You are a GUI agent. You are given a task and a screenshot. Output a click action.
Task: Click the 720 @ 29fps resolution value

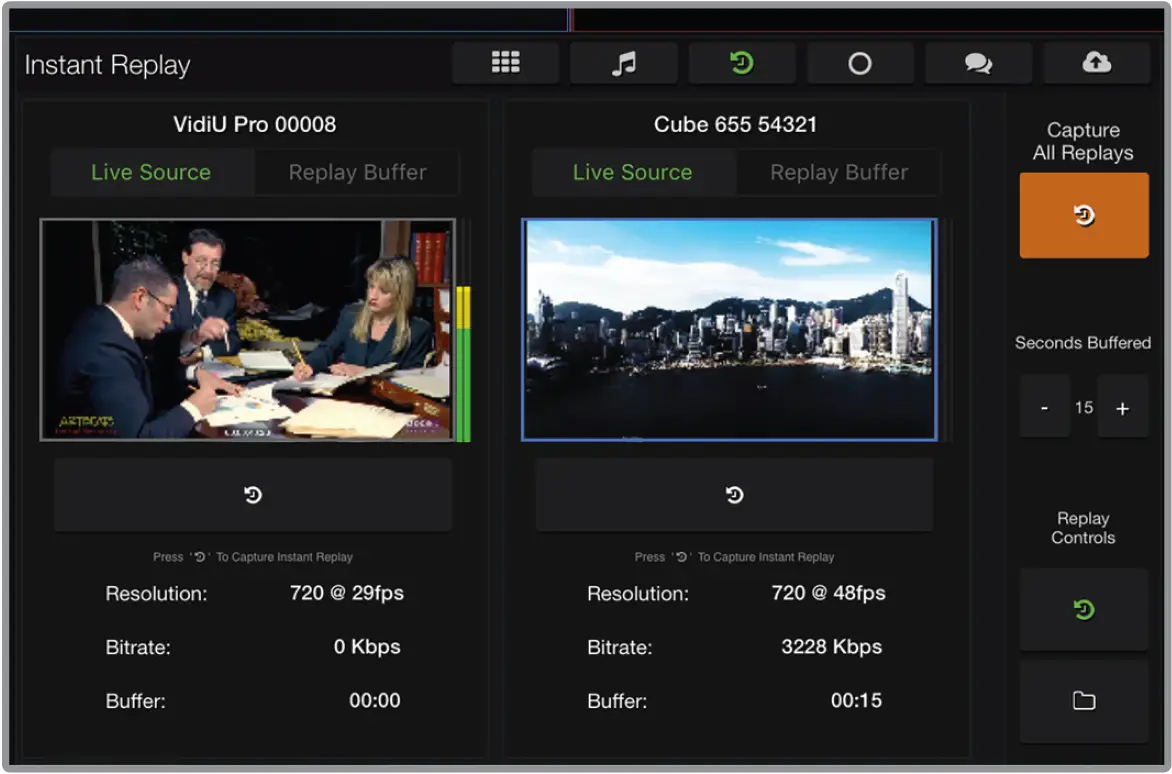tap(347, 593)
